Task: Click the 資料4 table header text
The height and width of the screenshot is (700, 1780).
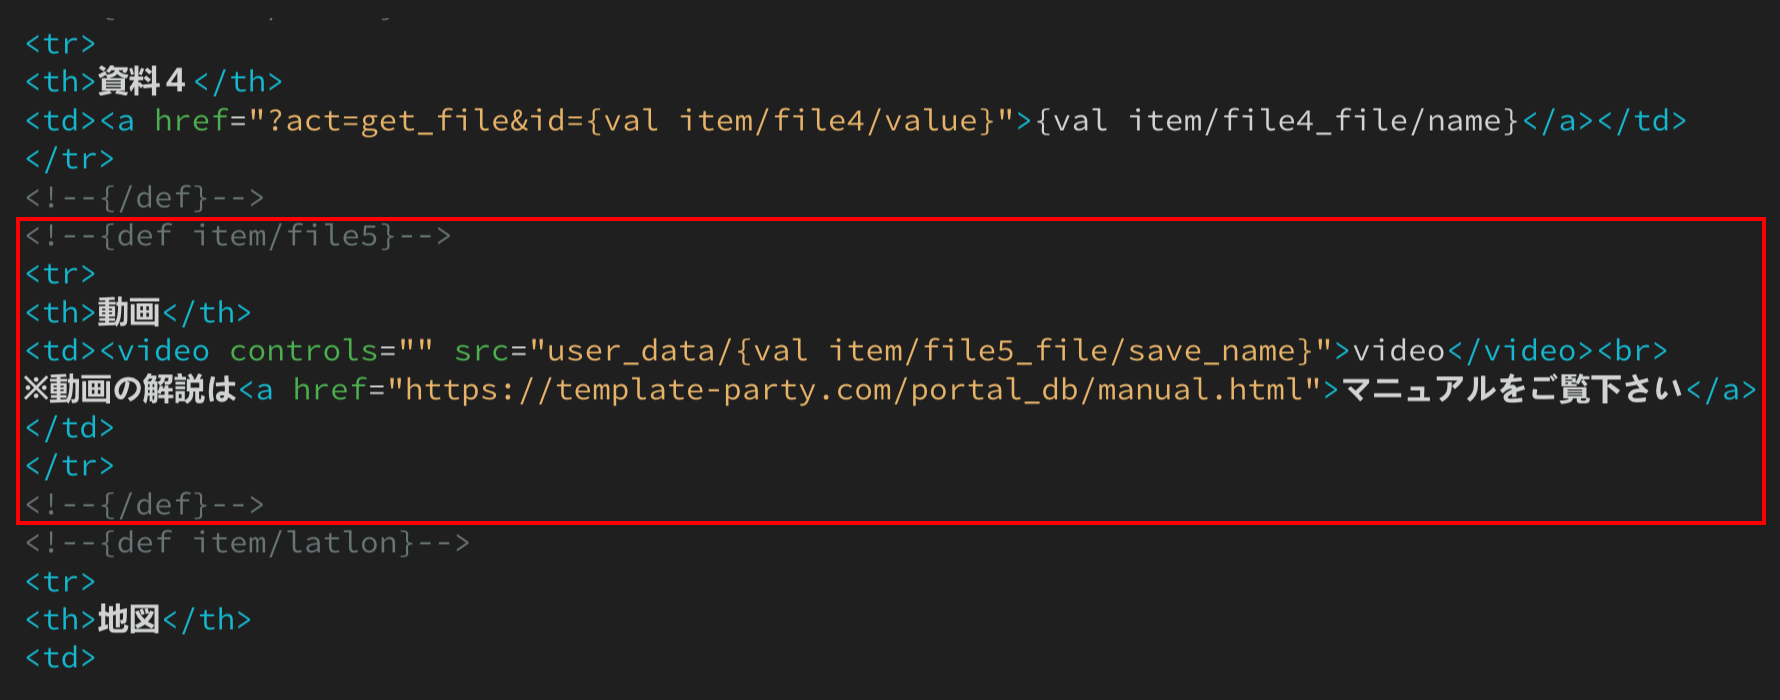Action: (141, 81)
